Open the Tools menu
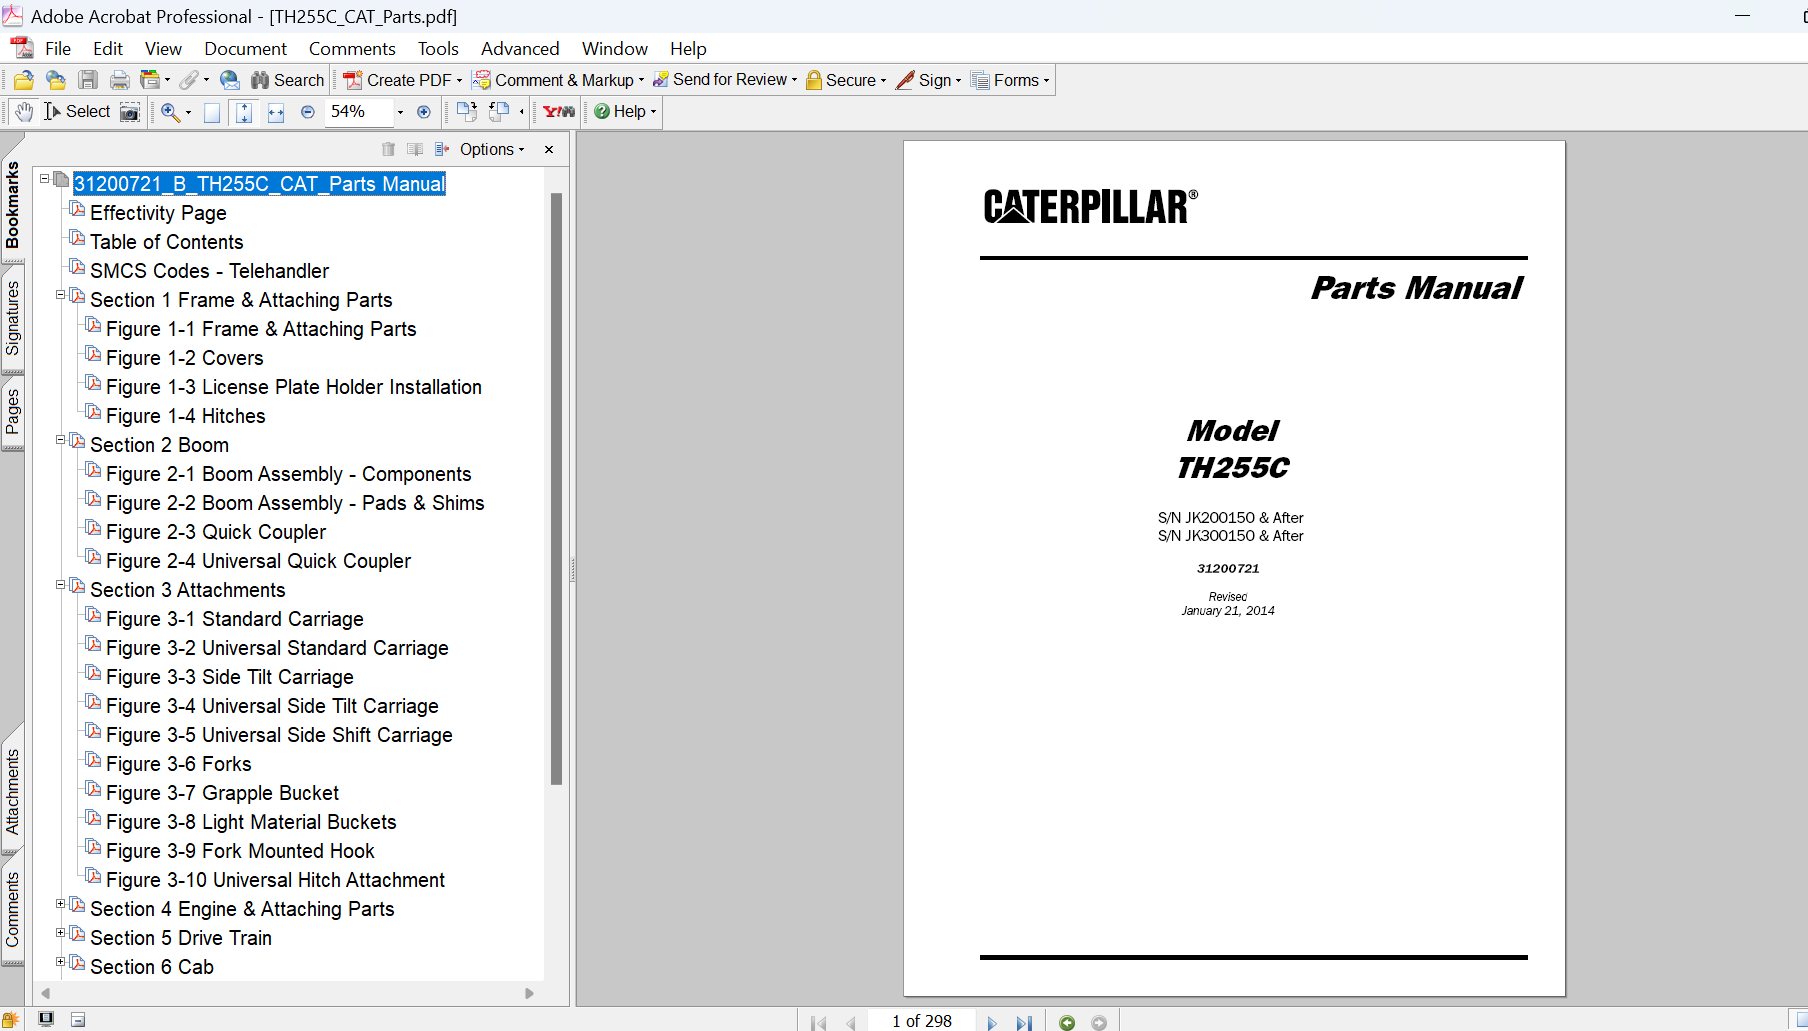This screenshot has height=1031, width=1808. point(438,49)
